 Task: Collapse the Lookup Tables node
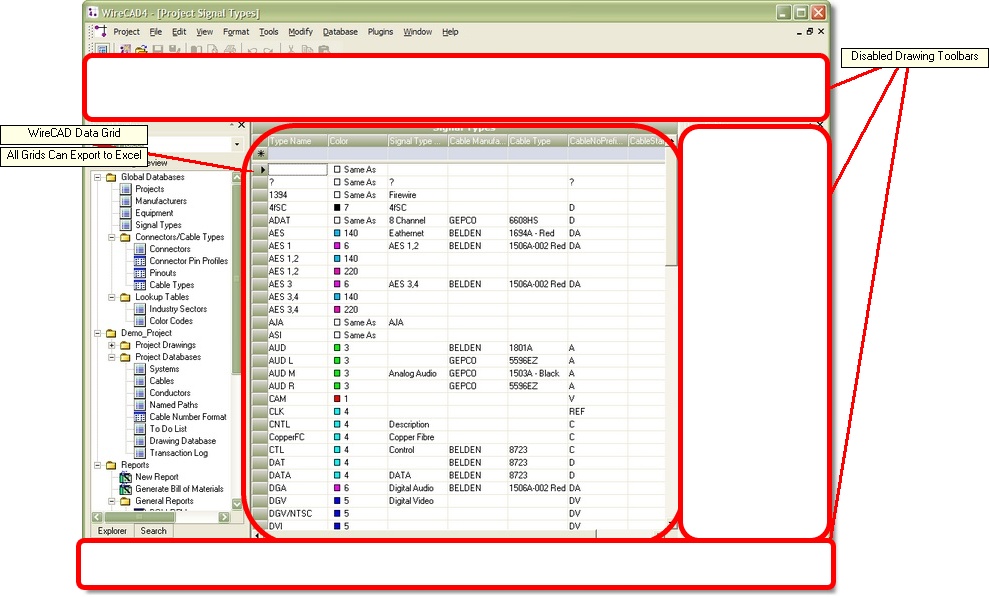click(x=112, y=297)
